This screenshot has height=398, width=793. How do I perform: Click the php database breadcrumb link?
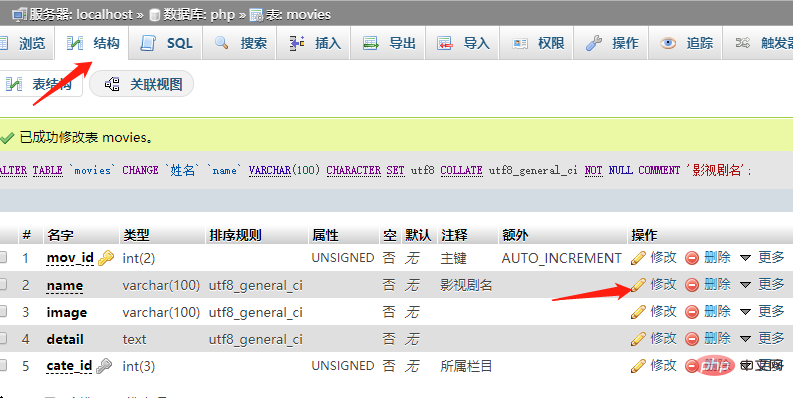223,15
